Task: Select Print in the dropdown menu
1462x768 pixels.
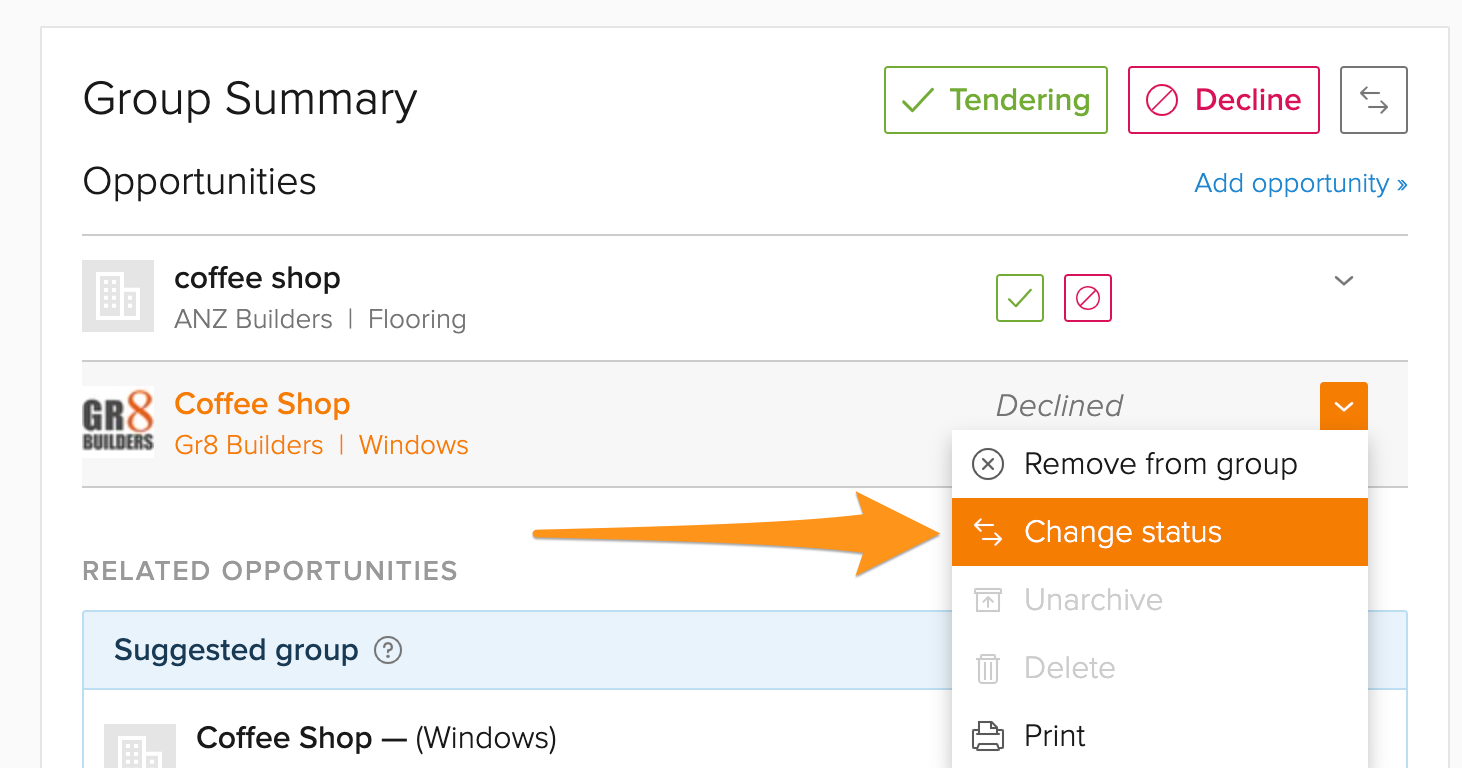Action: click(x=1160, y=736)
